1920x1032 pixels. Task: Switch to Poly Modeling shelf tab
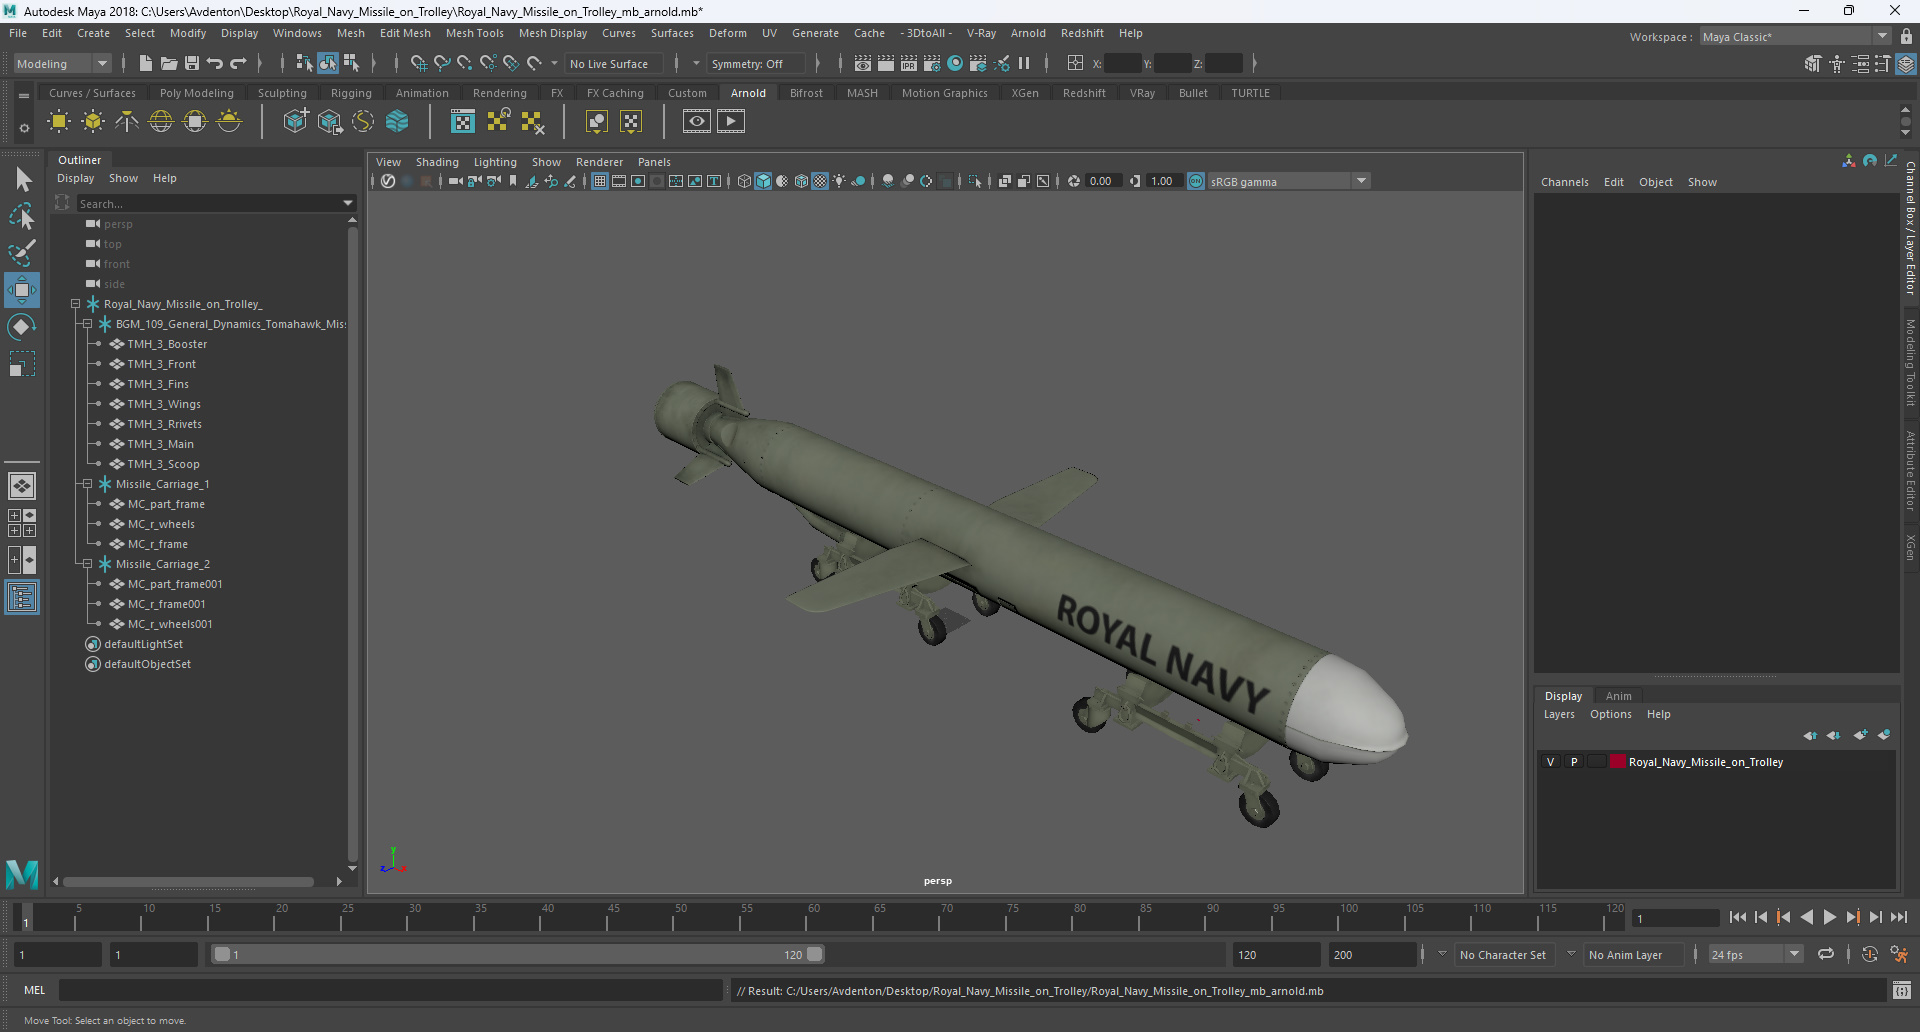pyautogui.click(x=197, y=93)
